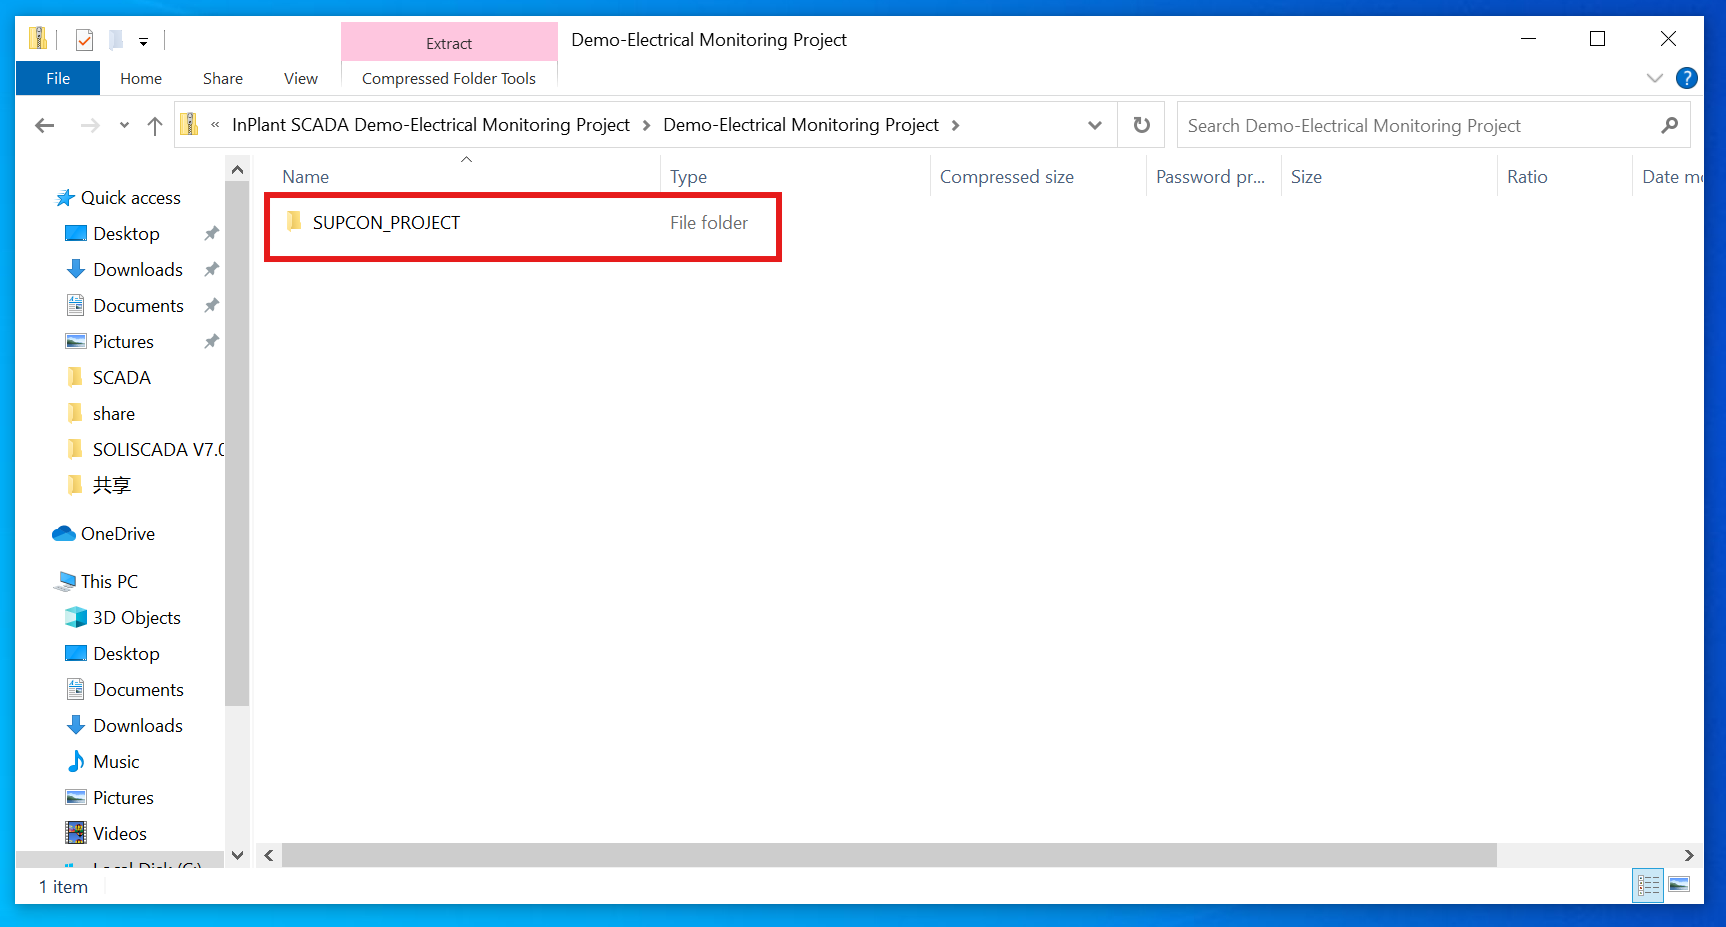Image resolution: width=1726 pixels, height=927 pixels.
Task: Expand chevron after InPlant SCADA breadcrumb
Action: pos(646,125)
